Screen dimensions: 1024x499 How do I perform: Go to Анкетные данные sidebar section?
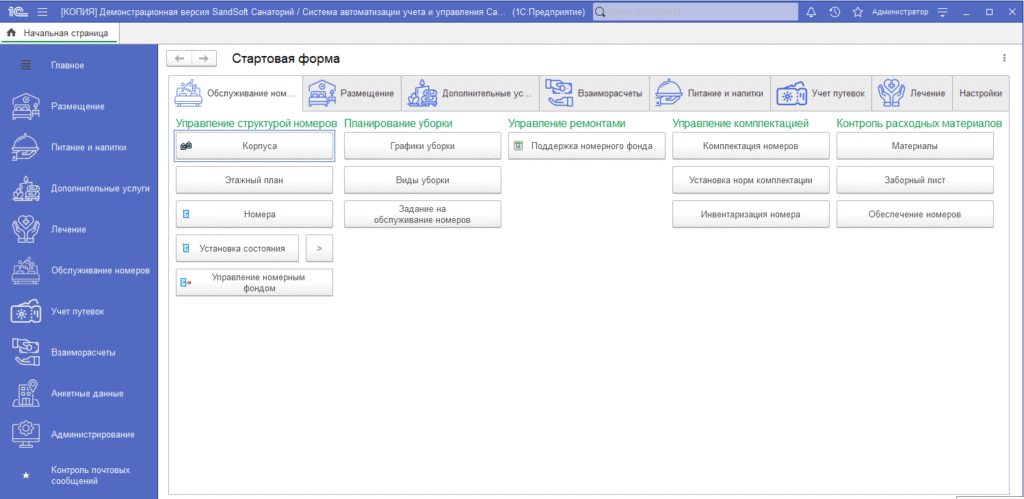pyautogui.click(x=78, y=393)
